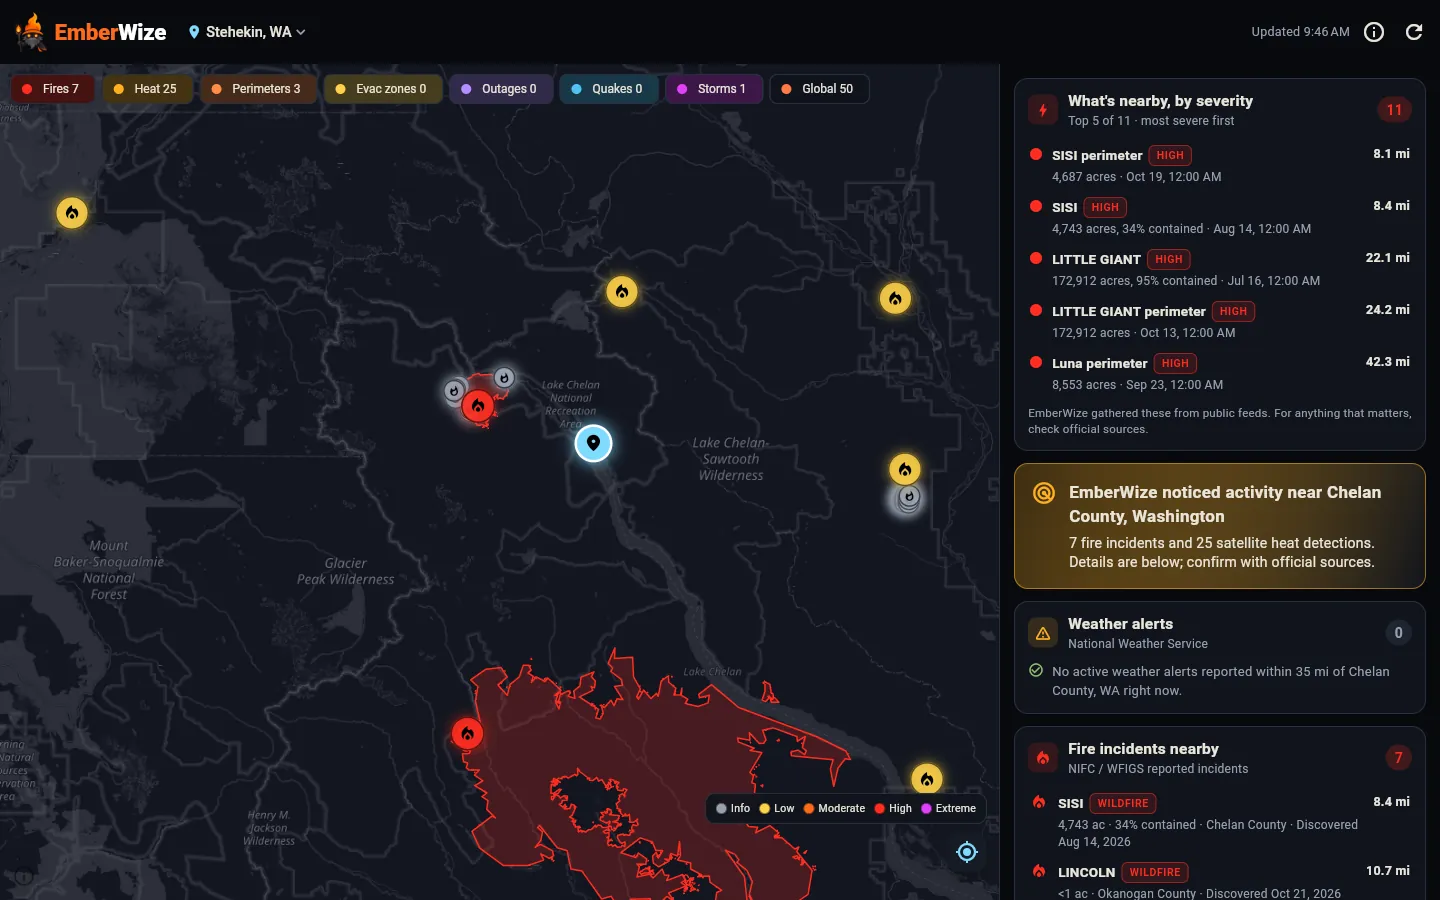
Task: Open the Luna perimeter entry
Action: click(x=1219, y=373)
